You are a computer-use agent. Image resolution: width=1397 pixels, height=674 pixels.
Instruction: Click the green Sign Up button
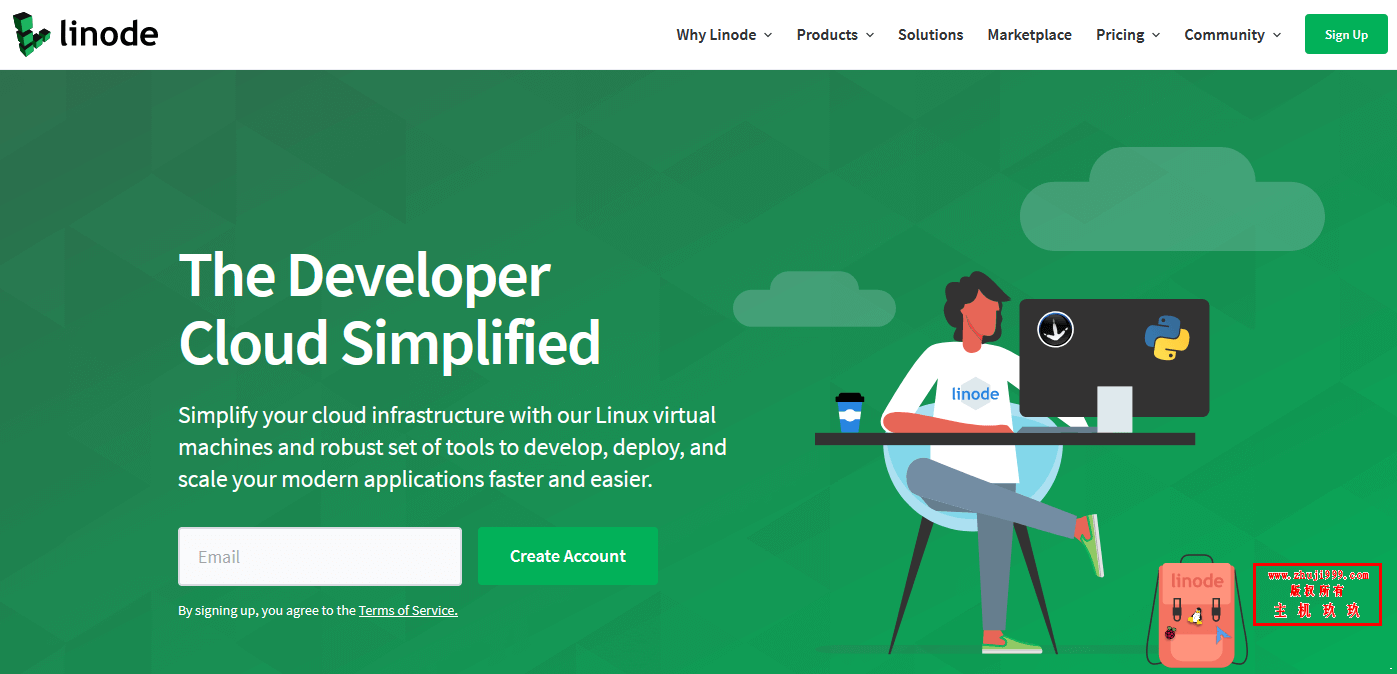coord(1346,35)
